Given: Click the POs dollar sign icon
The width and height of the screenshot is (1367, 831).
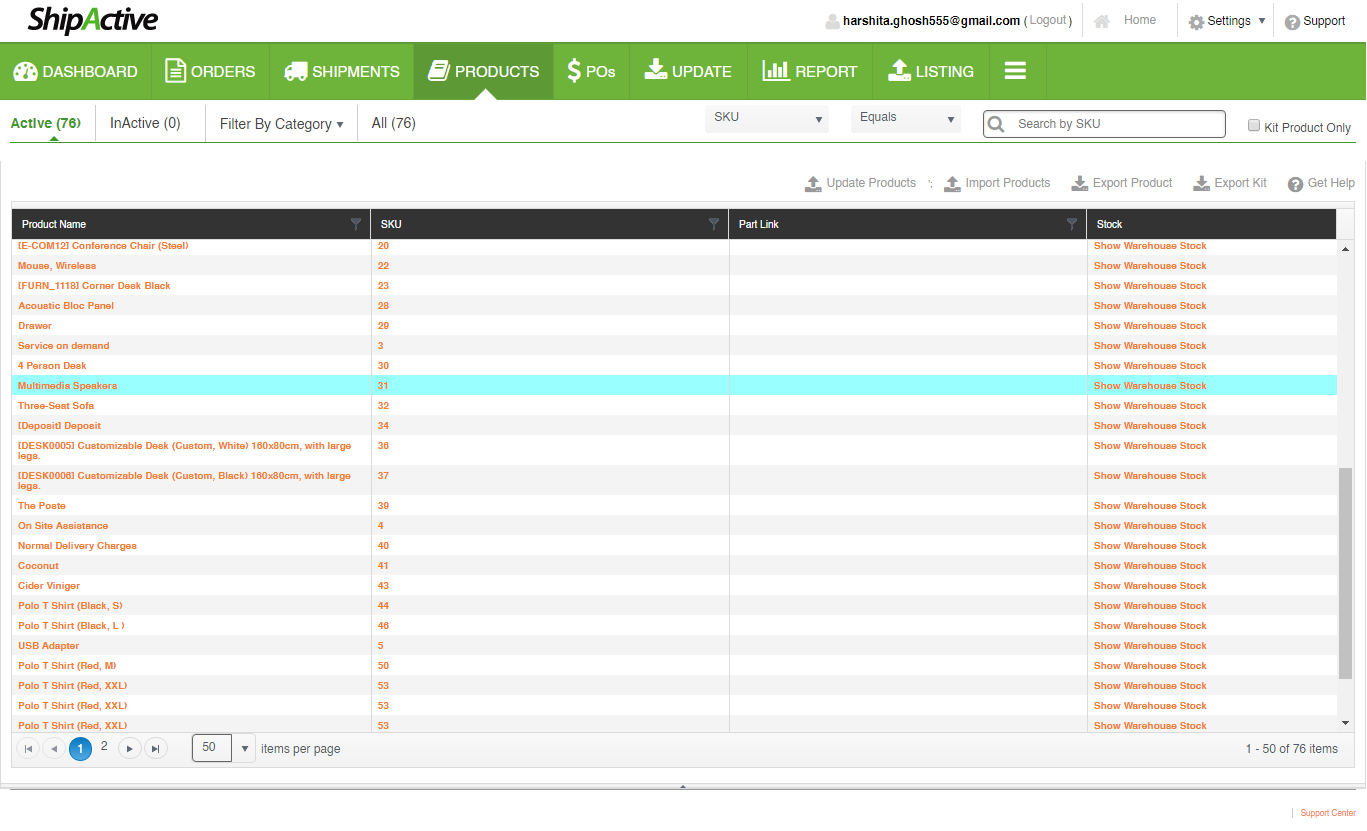Looking at the screenshot, I should (574, 71).
